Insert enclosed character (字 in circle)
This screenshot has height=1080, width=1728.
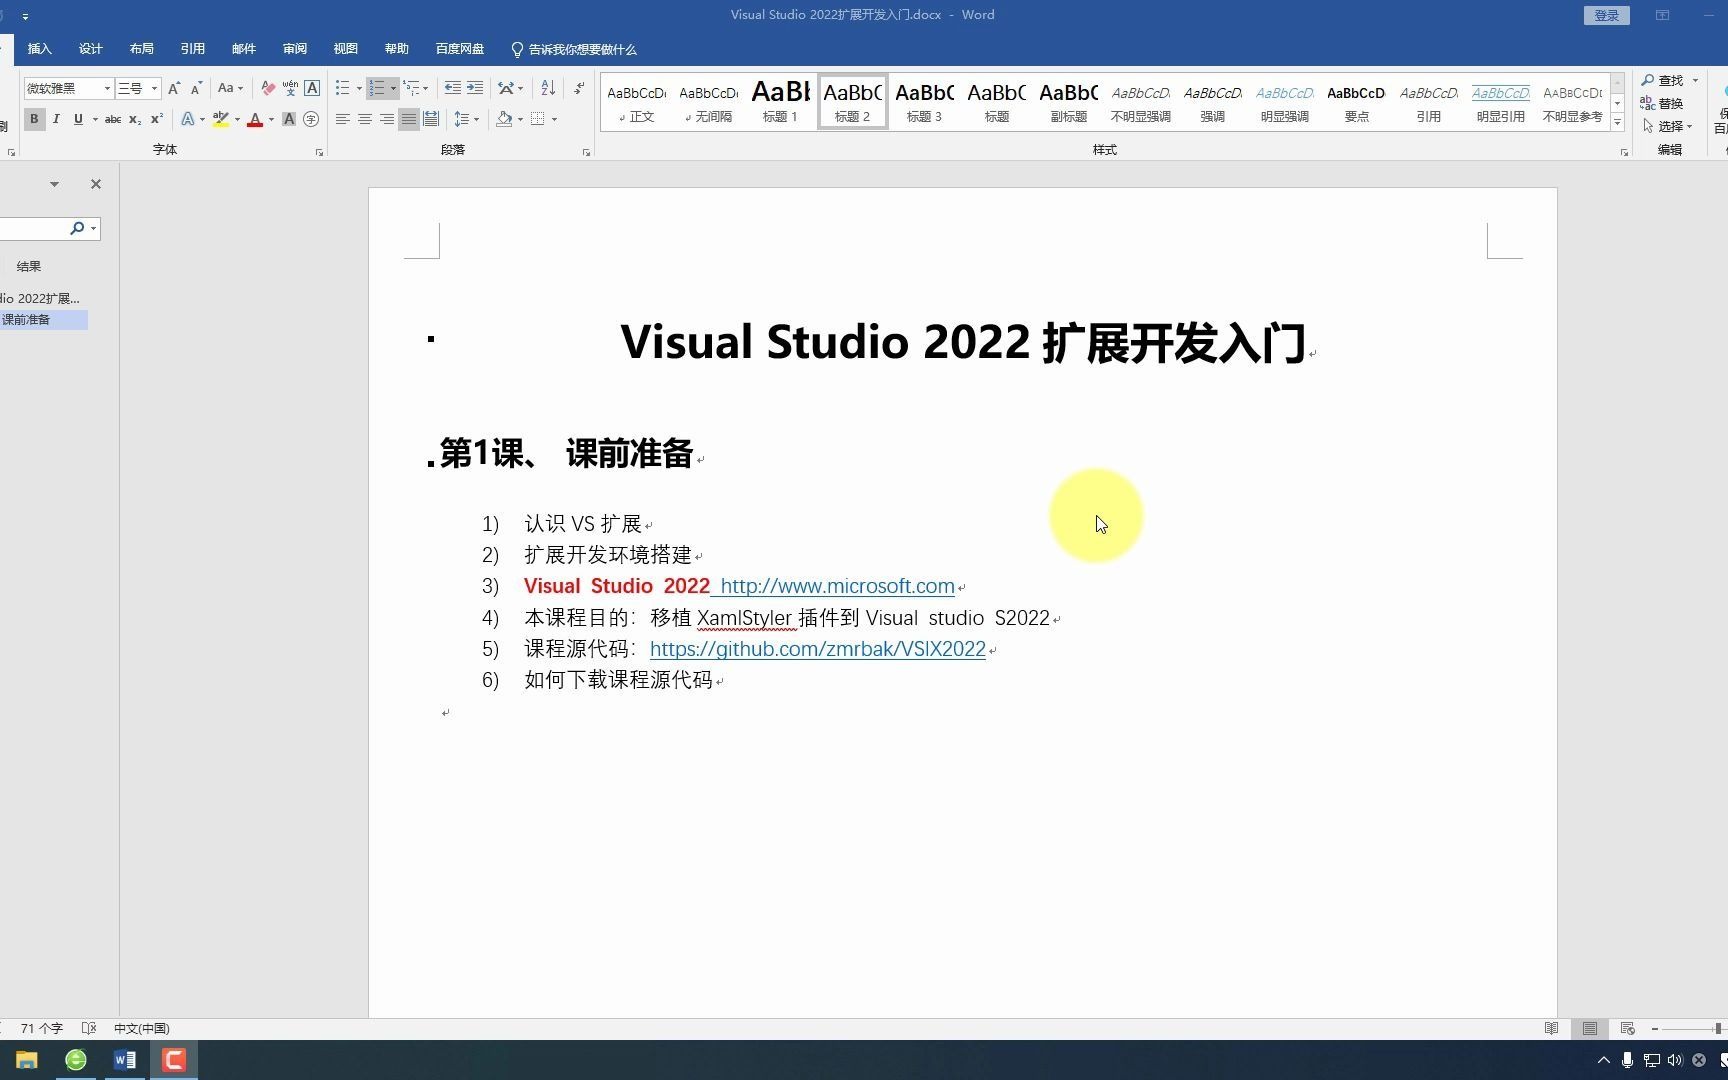tap(311, 119)
